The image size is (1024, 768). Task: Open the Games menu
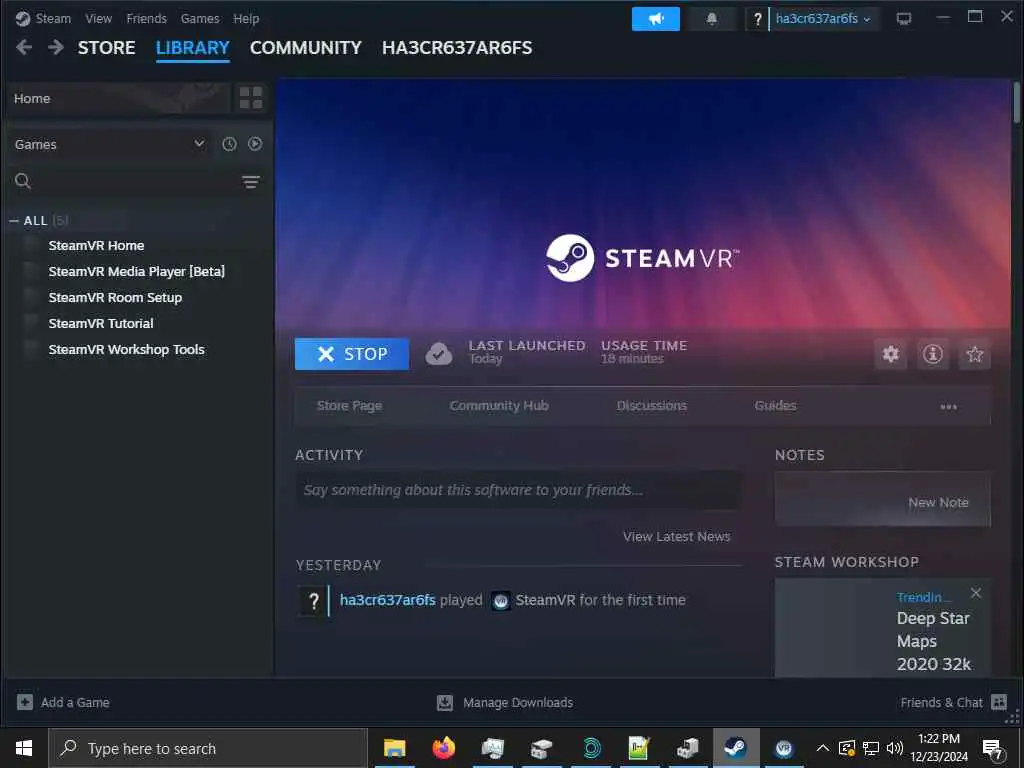[x=200, y=19]
